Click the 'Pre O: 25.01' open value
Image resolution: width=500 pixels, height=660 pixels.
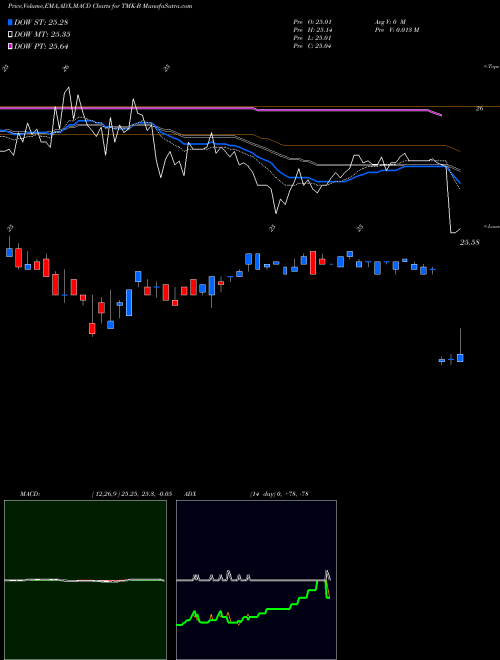coord(312,21)
